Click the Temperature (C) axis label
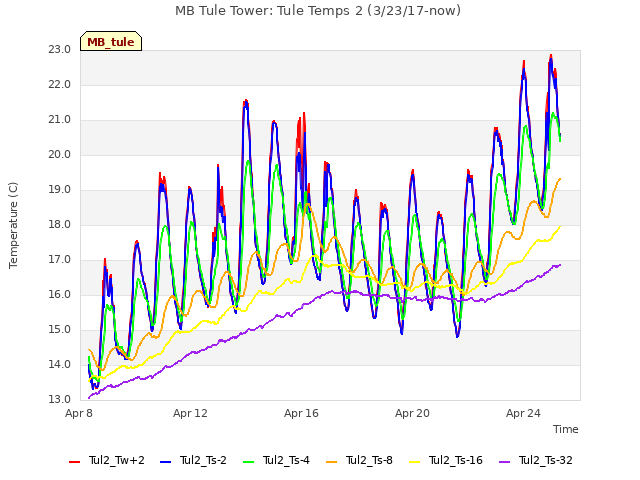This screenshot has width=640, height=480. (13, 225)
